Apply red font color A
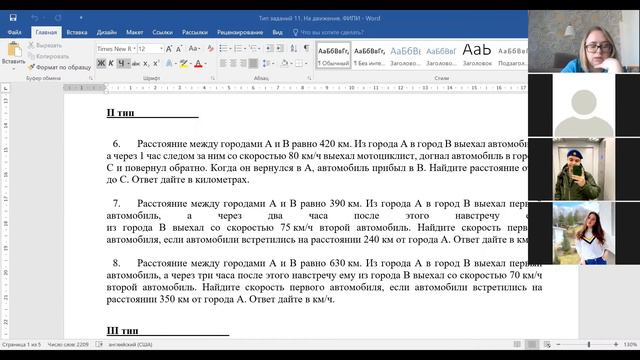This screenshot has height=360, width=640. (x=198, y=63)
